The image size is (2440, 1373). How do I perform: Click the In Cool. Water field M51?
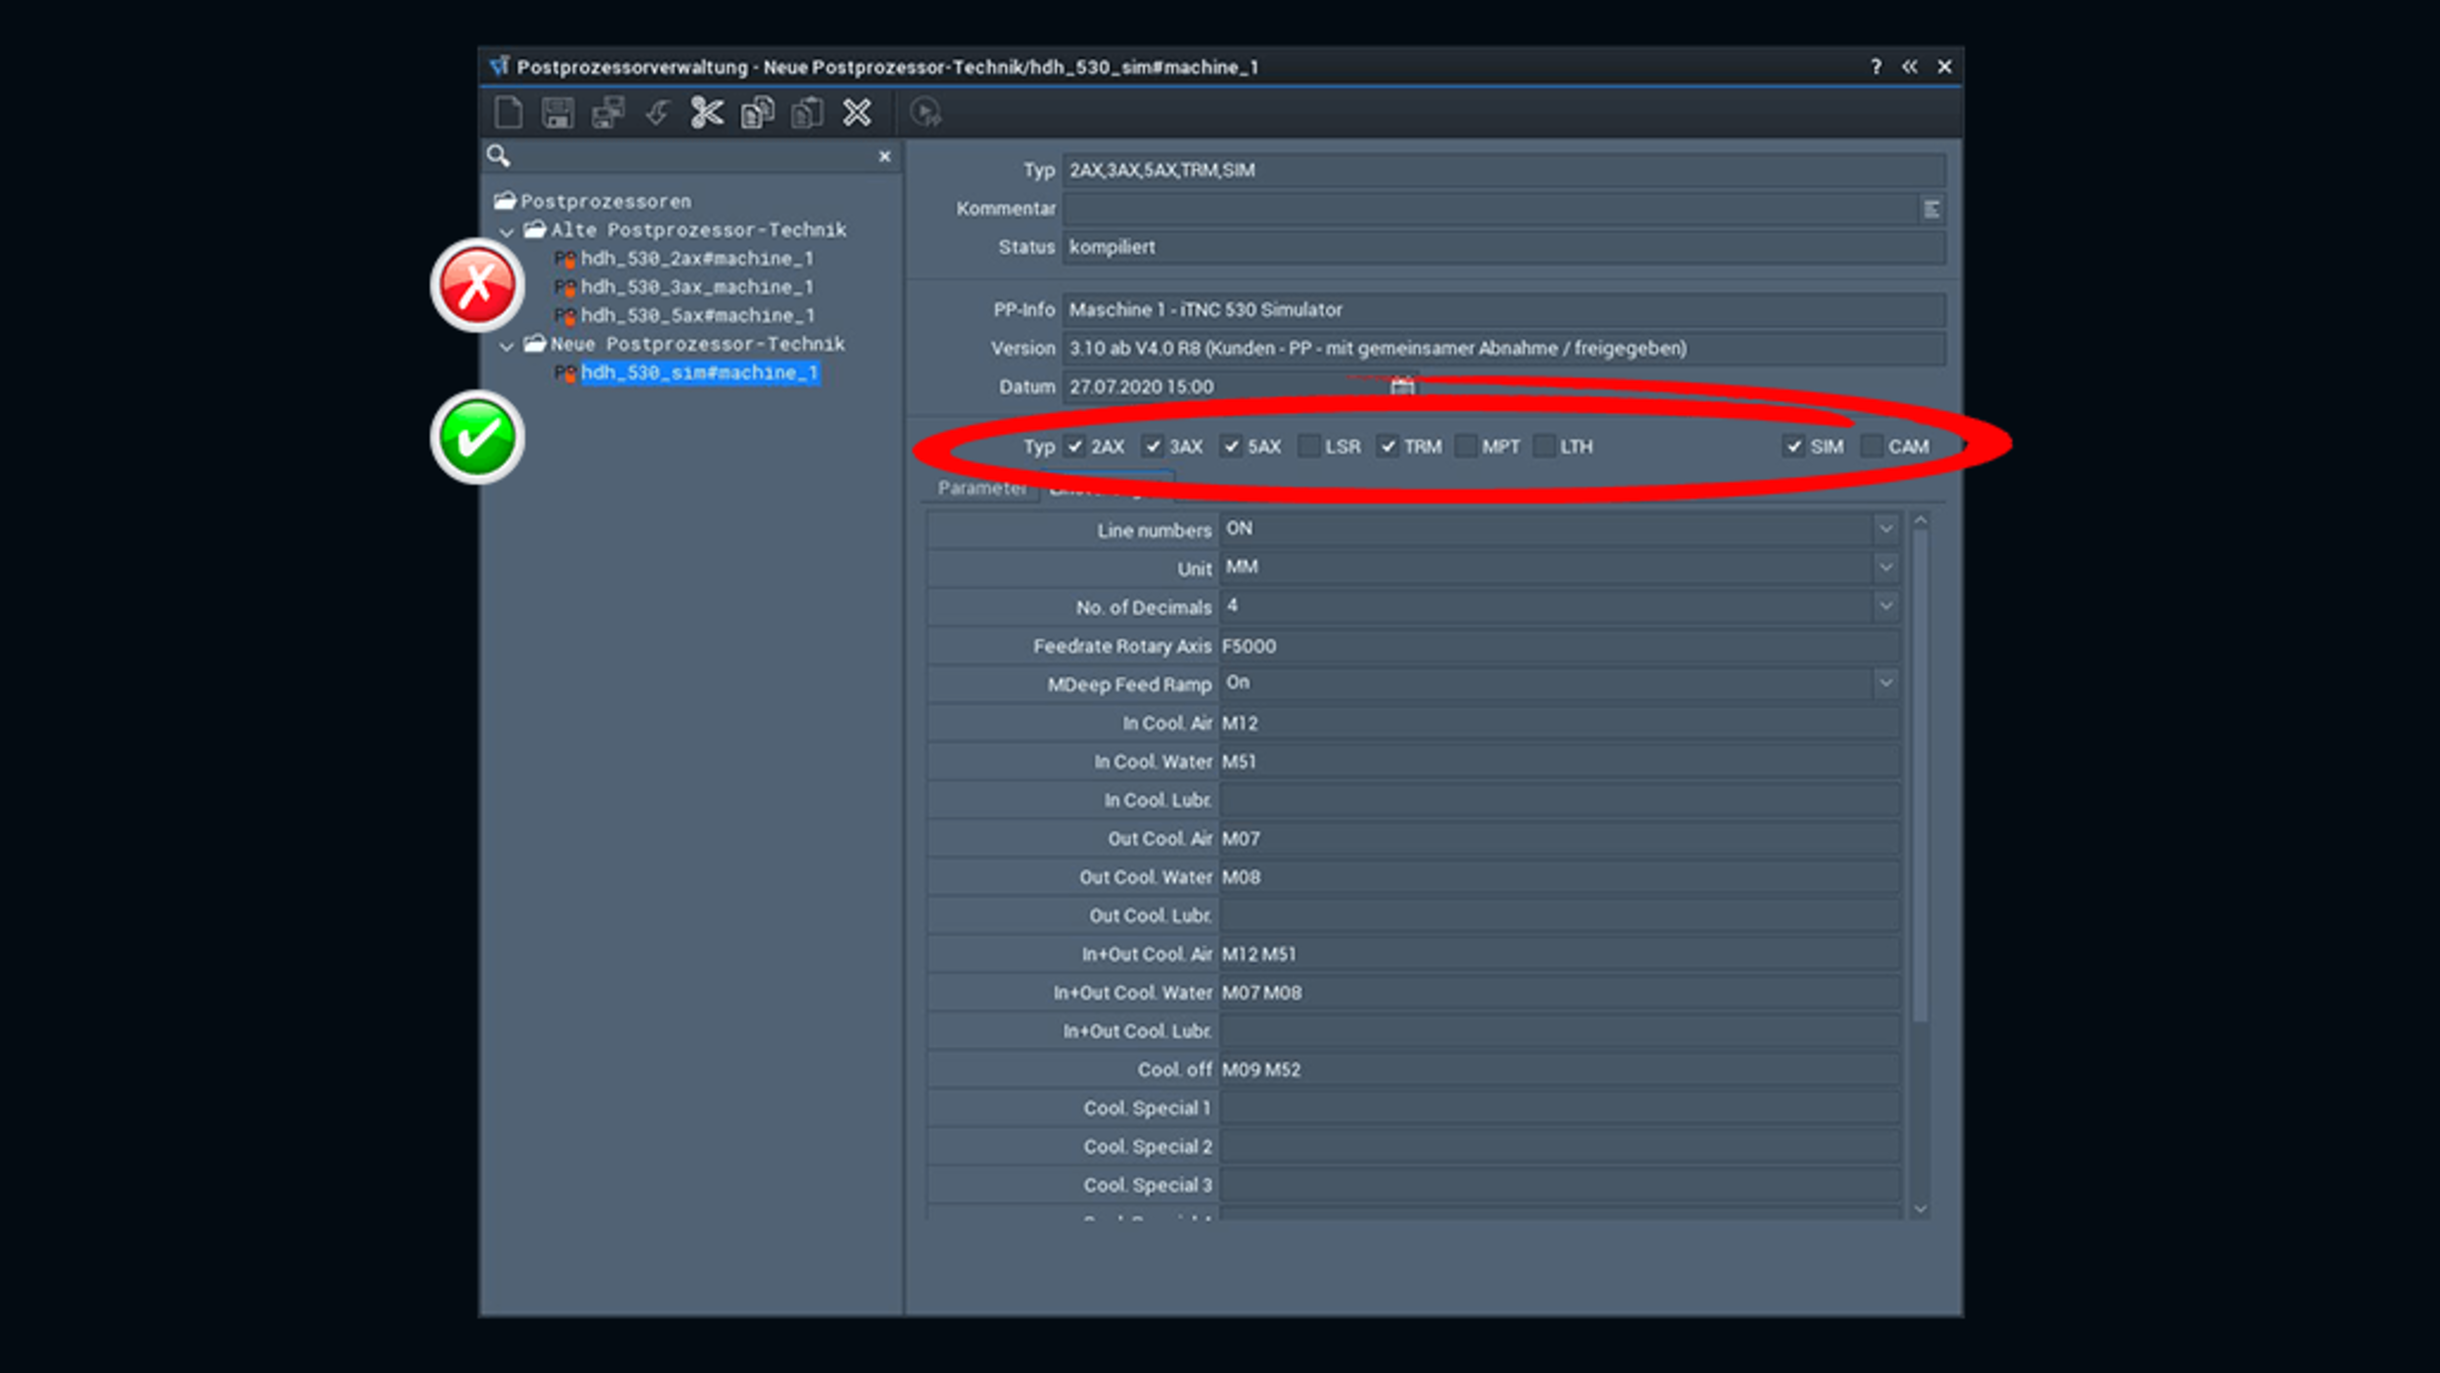tap(1559, 762)
